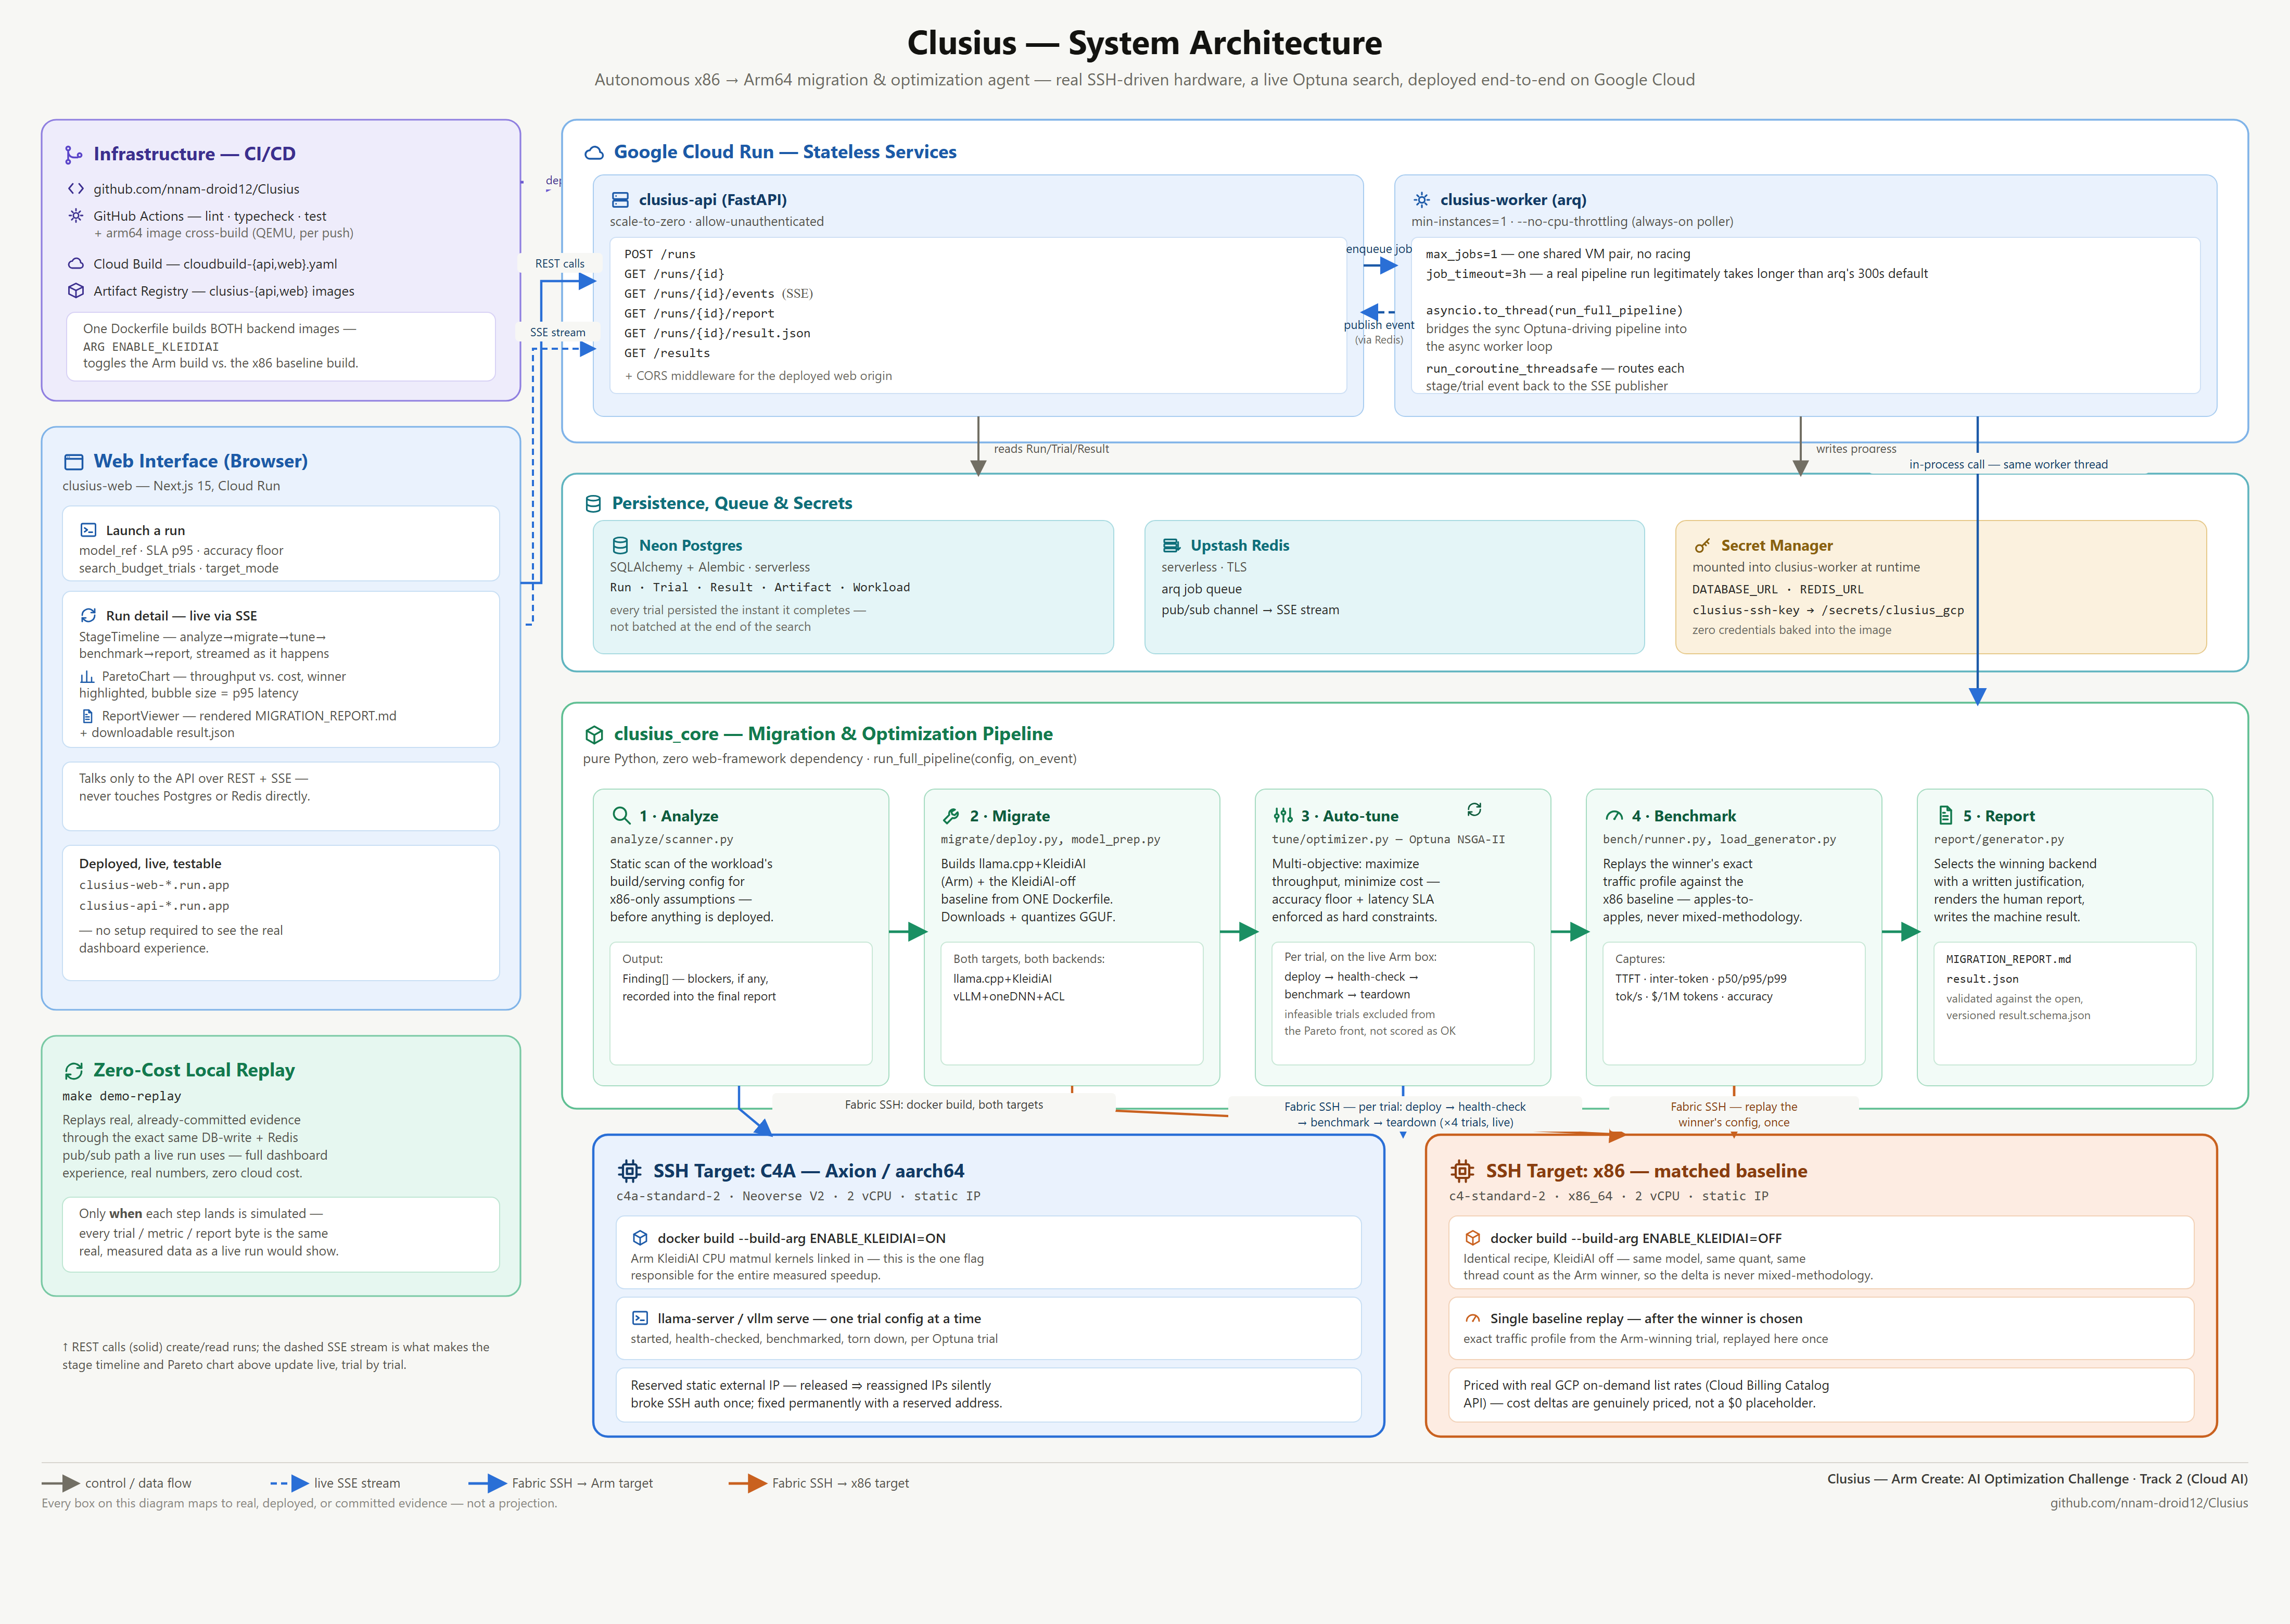Click the 'docker build --build-arg ENABLE_KLEIDIAI=ON' line
The width and height of the screenshot is (2290, 1624).
pos(801,1238)
